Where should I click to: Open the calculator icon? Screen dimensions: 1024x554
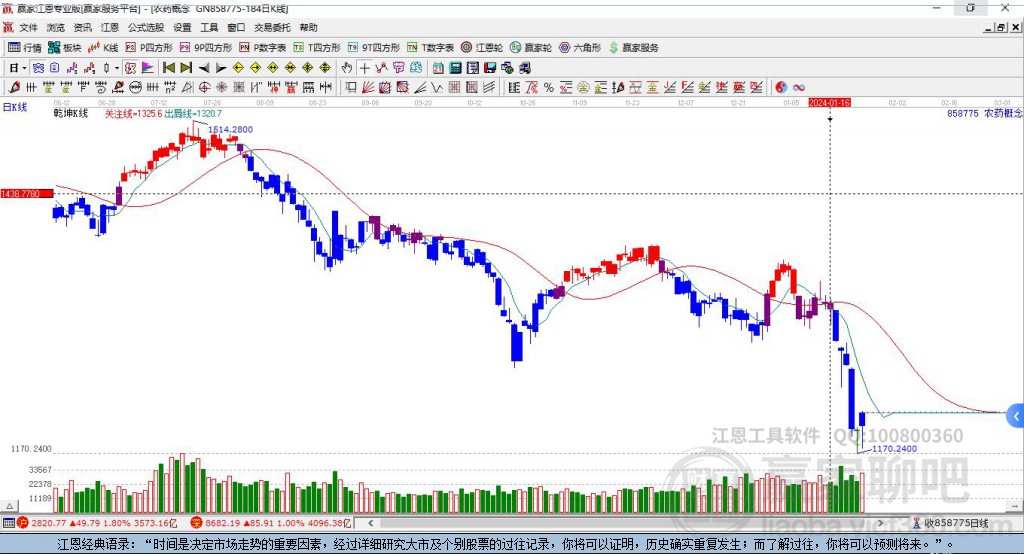pos(456,68)
